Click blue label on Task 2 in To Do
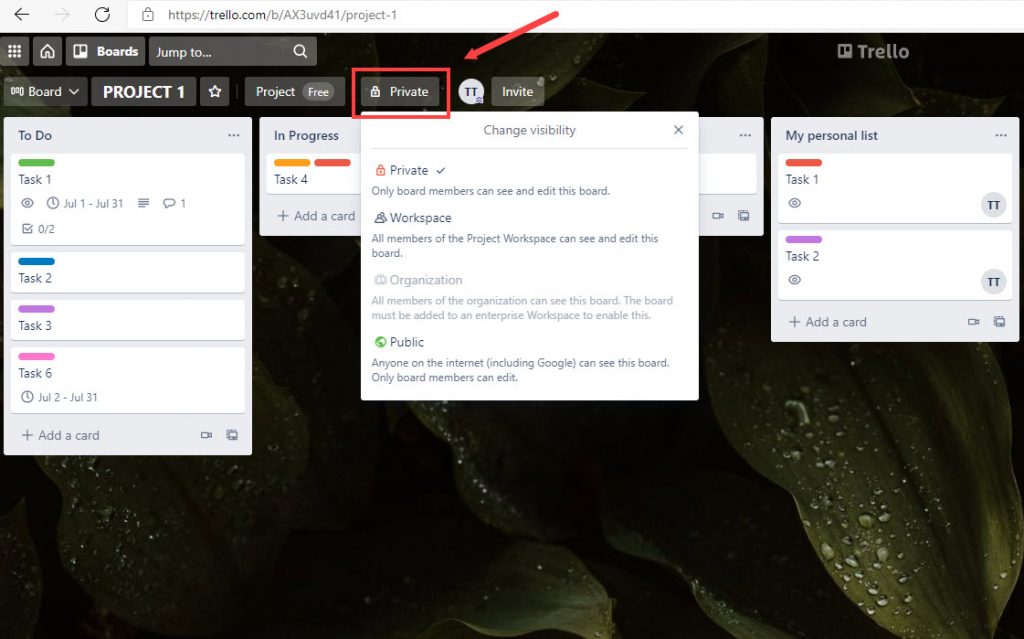 pyautogui.click(x=37, y=261)
